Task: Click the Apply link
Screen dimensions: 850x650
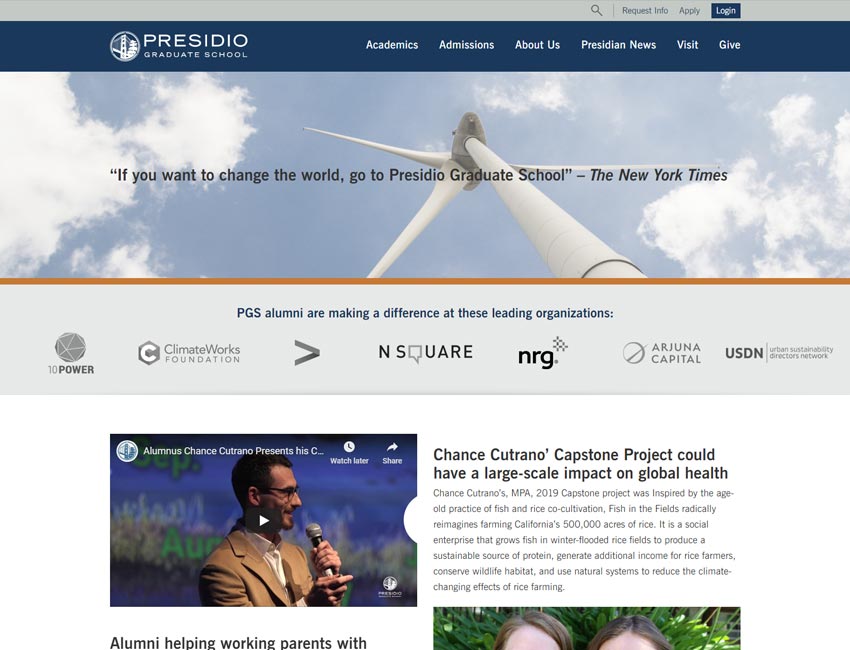Action: (690, 11)
